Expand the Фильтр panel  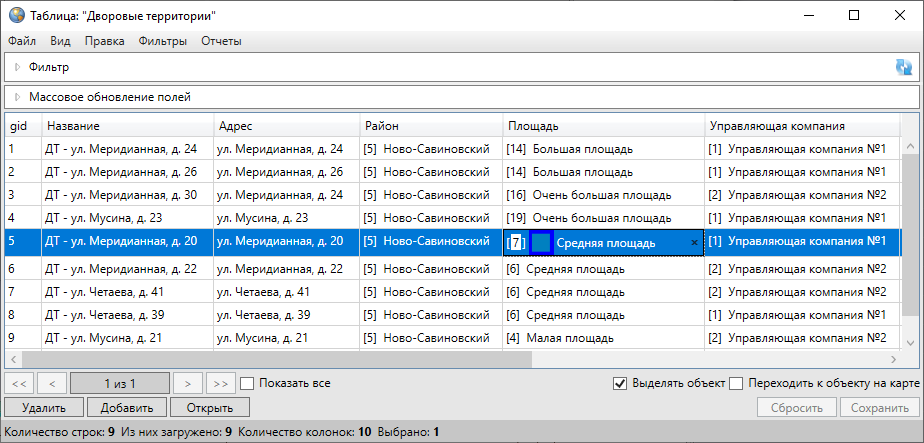coord(17,67)
